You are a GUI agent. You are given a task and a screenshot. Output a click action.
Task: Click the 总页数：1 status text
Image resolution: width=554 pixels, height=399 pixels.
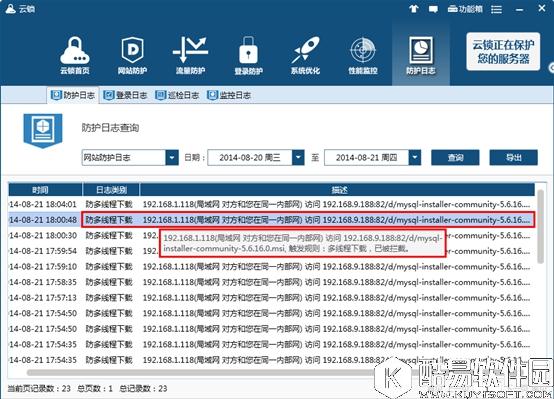click(95, 389)
